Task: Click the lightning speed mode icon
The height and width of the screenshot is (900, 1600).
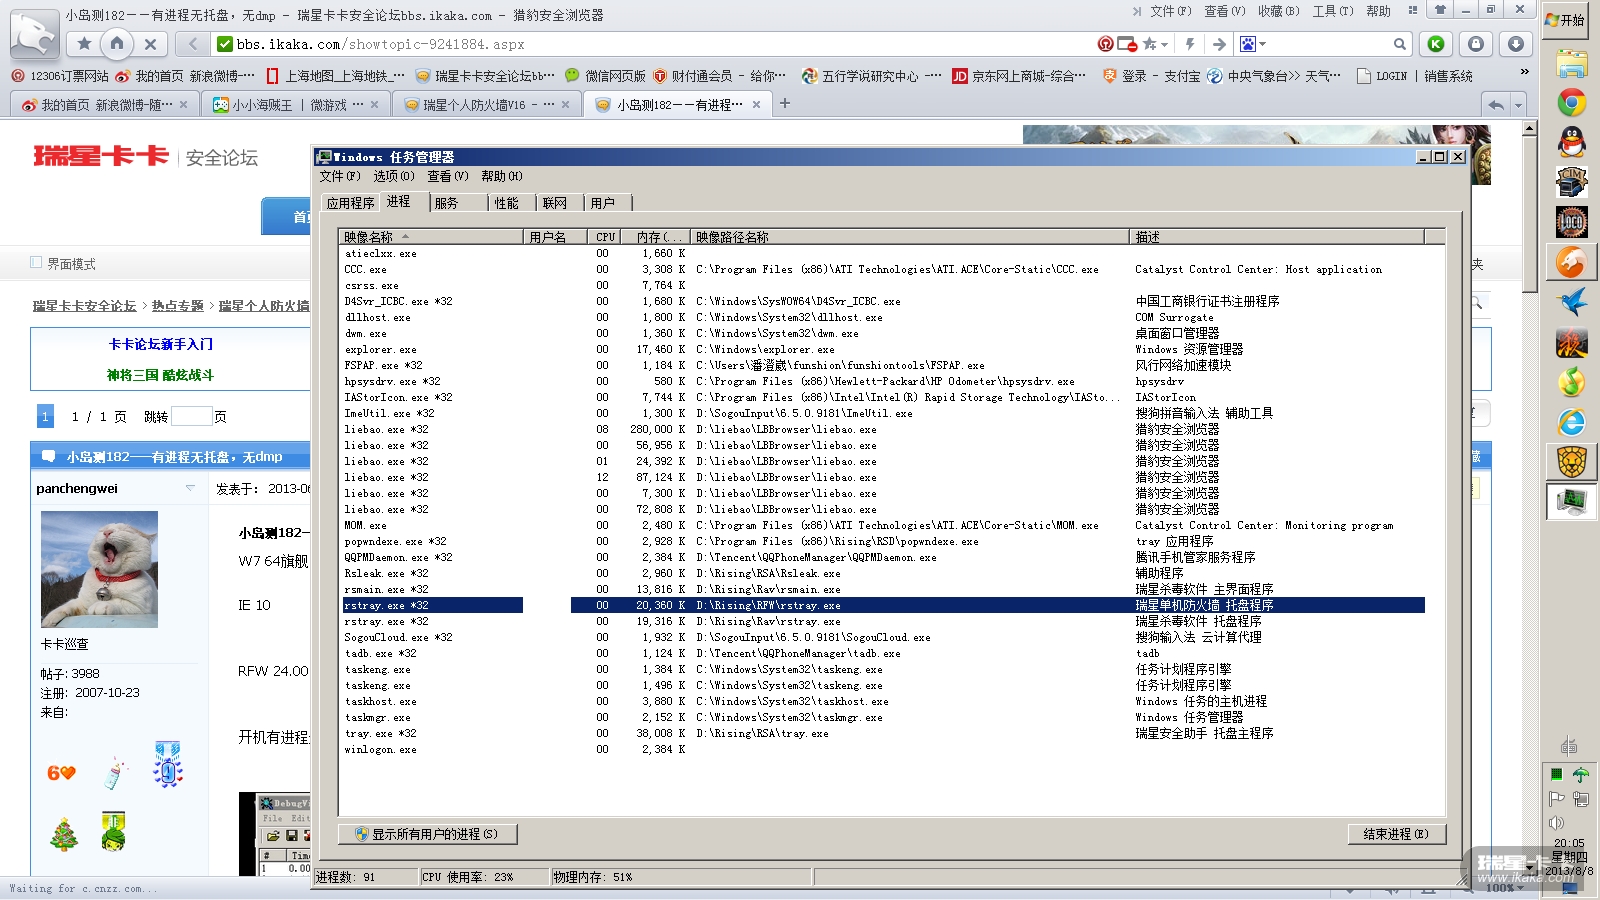Action: coord(1190,44)
